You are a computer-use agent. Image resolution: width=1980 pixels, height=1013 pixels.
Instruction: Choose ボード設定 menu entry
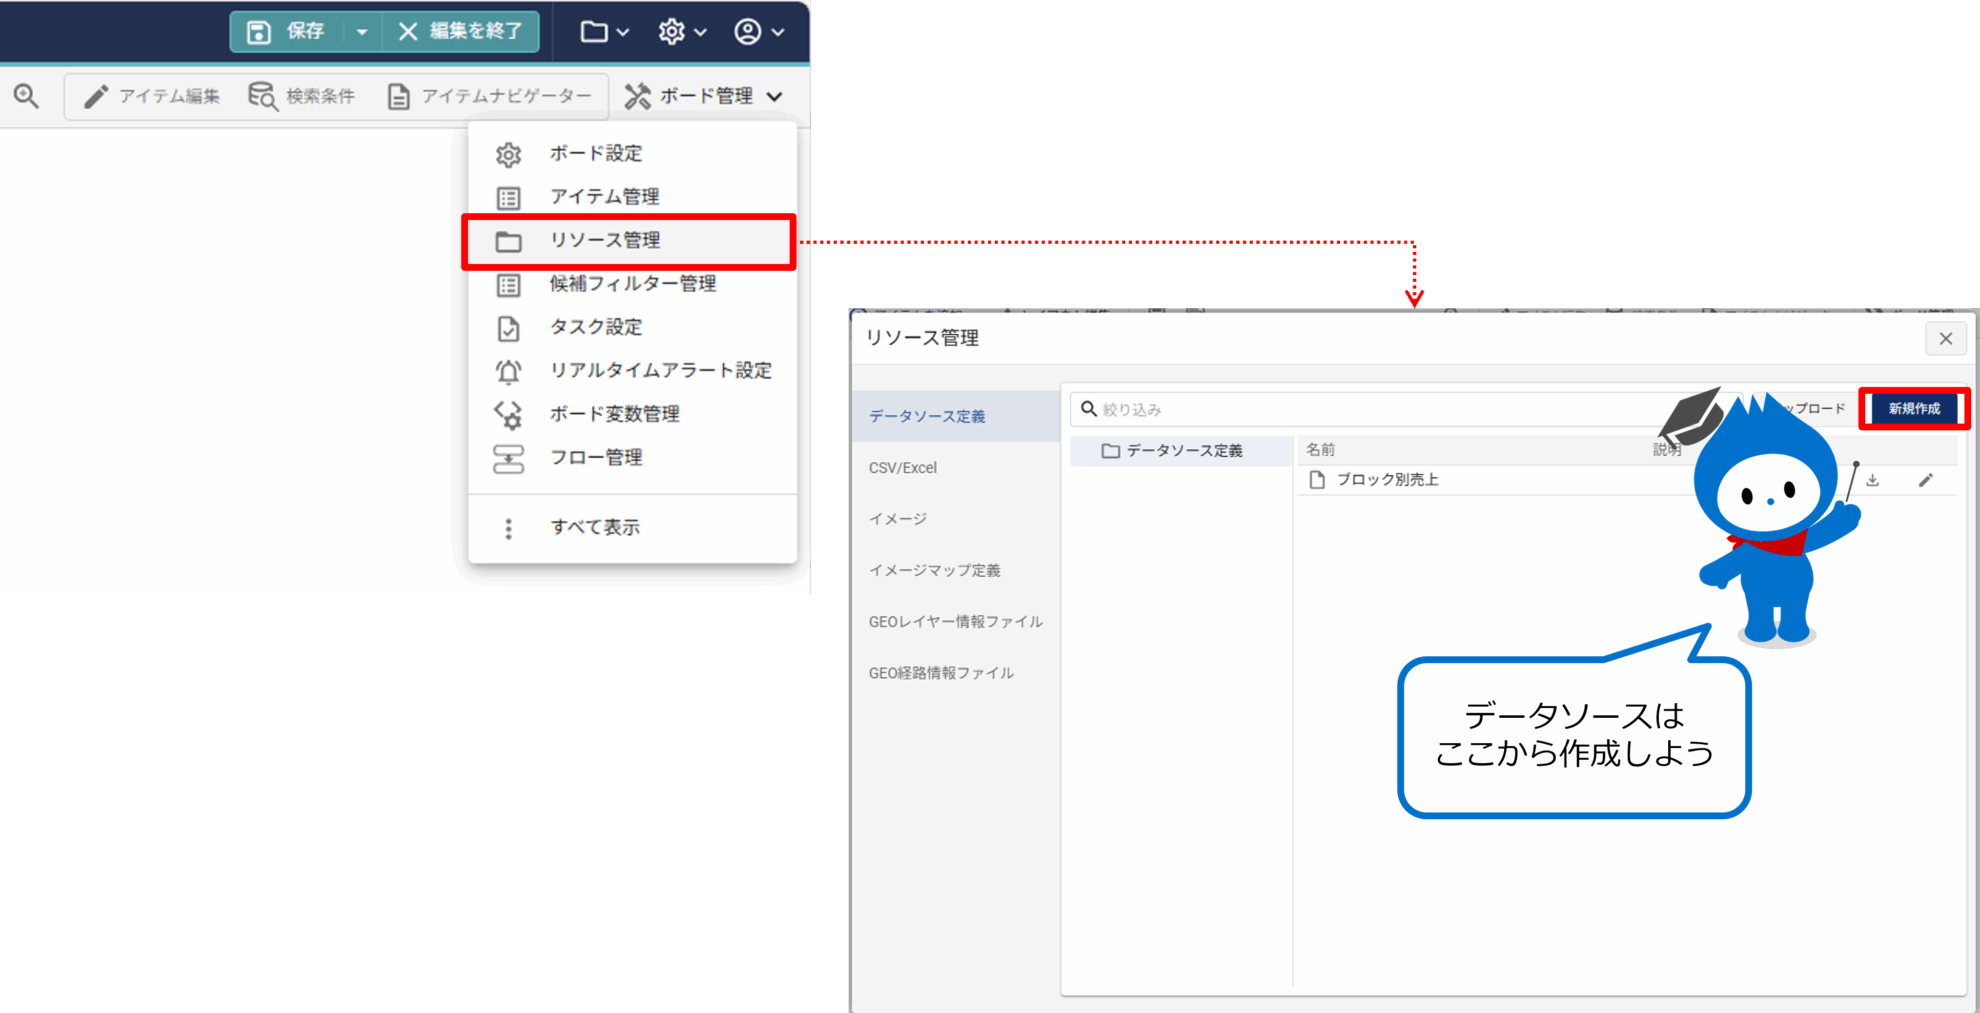pos(596,154)
